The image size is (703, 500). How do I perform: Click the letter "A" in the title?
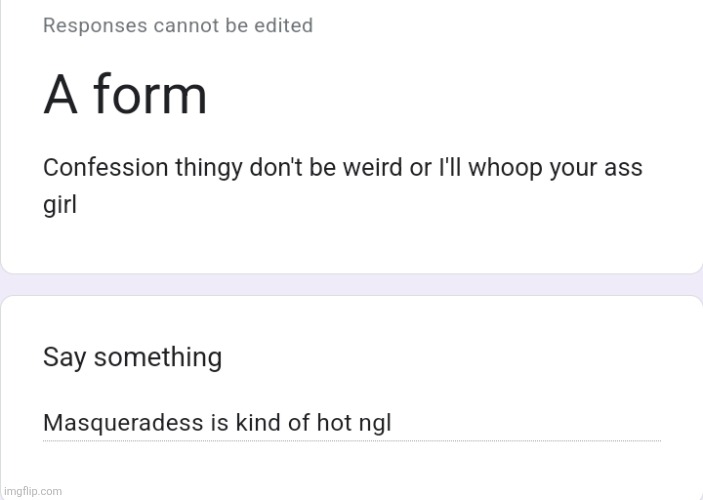tap(60, 95)
